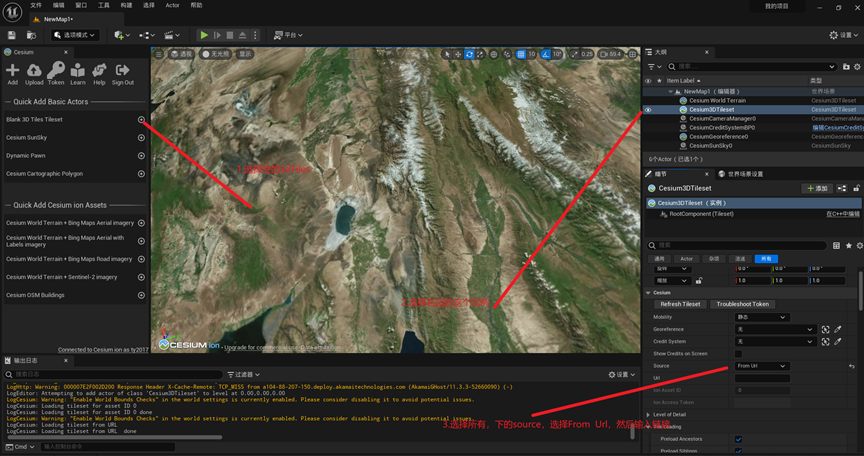Reset Source property to default
The width and height of the screenshot is (864, 456).
click(852, 366)
